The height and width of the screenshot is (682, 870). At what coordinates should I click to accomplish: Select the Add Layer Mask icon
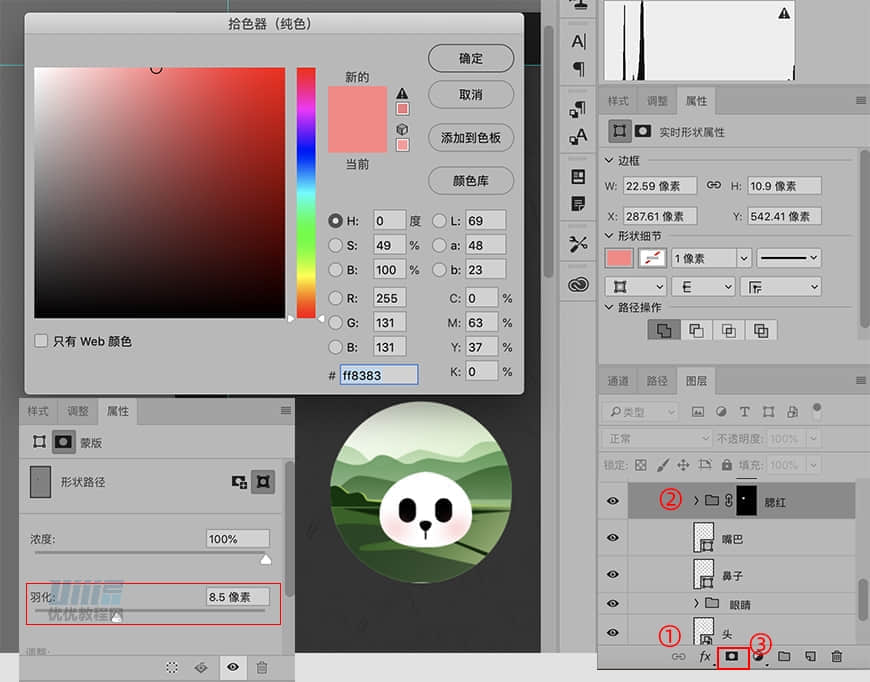pos(729,657)
